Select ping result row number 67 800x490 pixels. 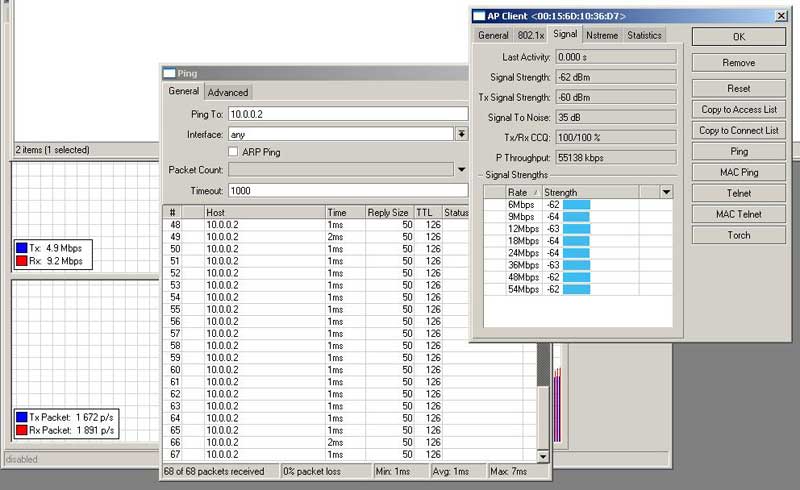pos(350,454)
